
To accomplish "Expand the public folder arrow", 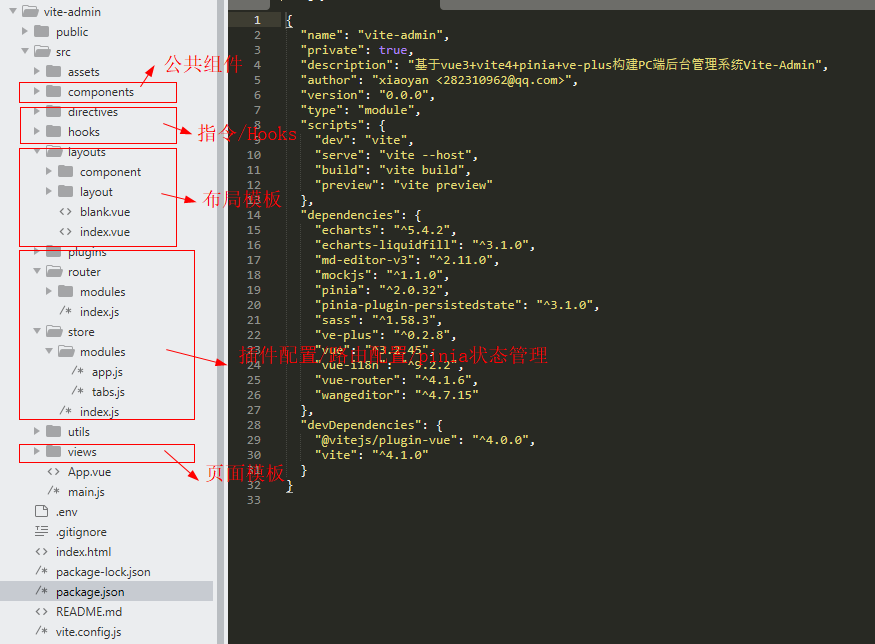I will [x=25, y=31].
